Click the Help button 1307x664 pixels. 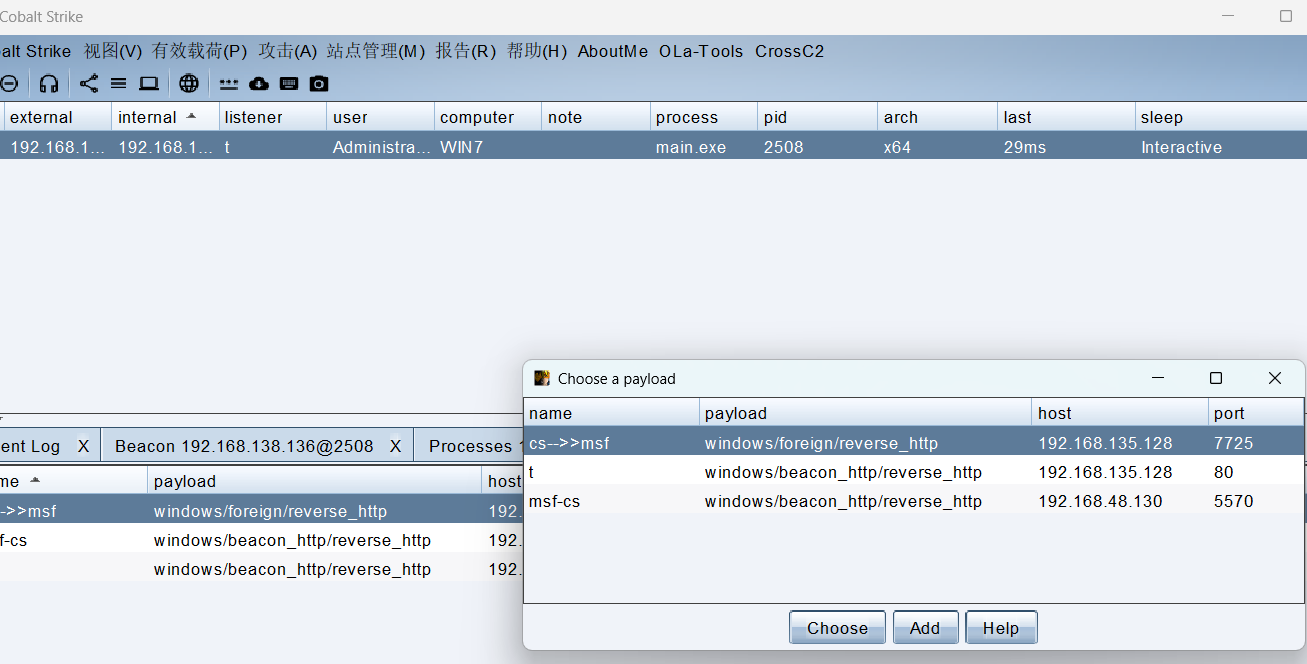click(1001, 628)
